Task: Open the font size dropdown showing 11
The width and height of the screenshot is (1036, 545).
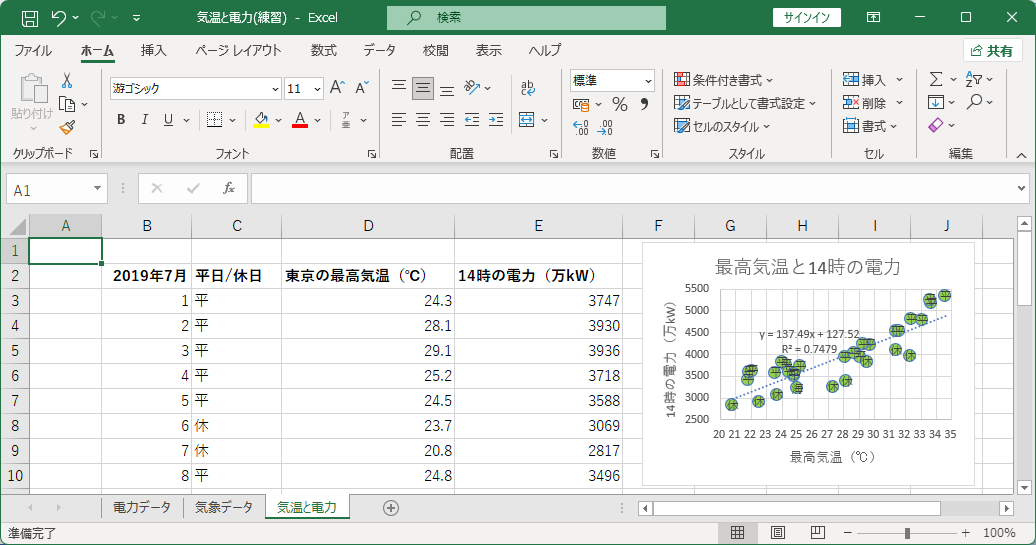Action: click(x=317, y=89)
